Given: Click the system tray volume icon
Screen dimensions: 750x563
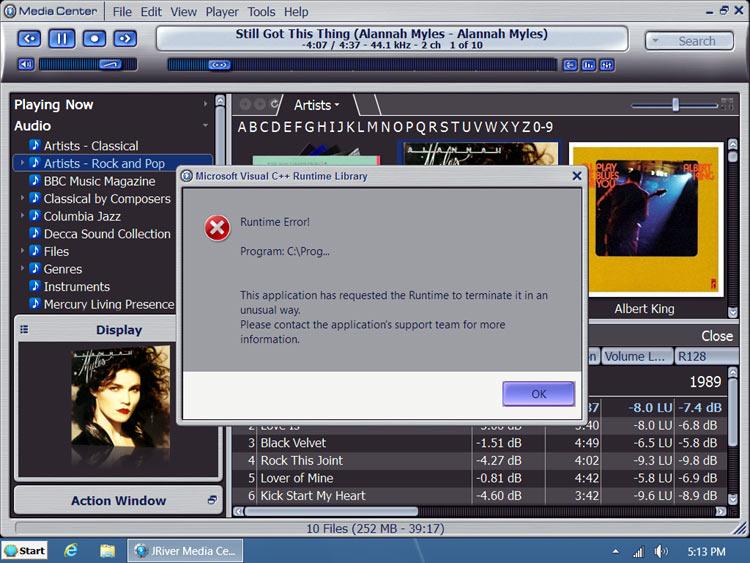Looking at the screenshot, I should point(661,551).
